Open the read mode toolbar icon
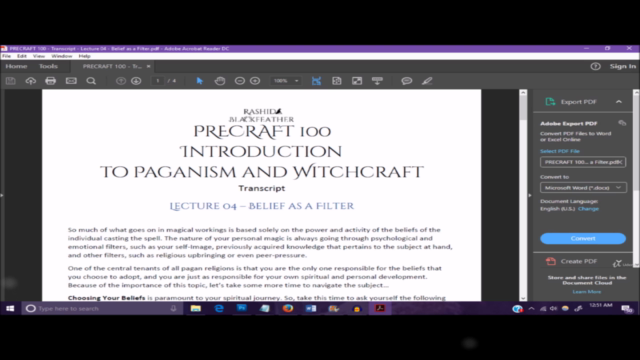This screenshot has height=360, width=640. point(377,81)
